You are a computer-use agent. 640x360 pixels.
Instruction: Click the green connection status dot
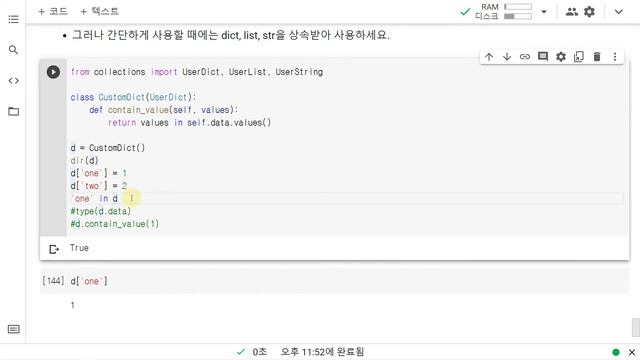616,352
